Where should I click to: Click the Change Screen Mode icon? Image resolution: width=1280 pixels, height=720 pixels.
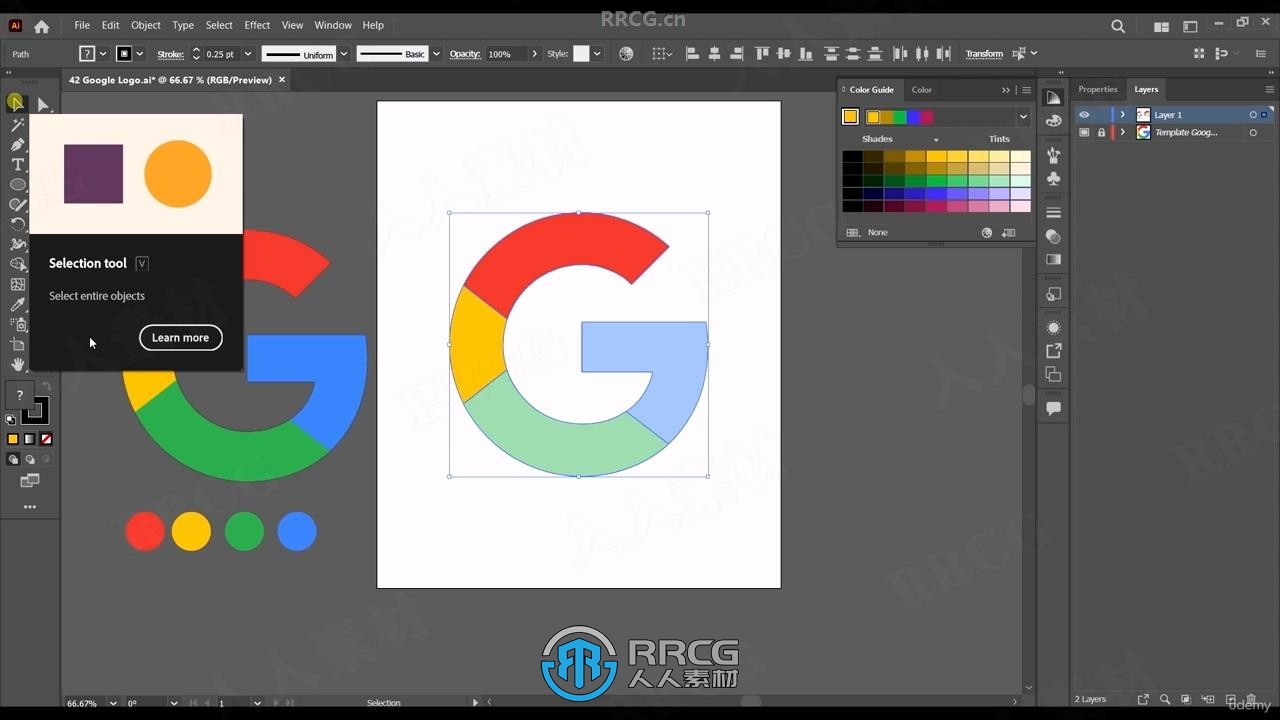pos(30,481)
